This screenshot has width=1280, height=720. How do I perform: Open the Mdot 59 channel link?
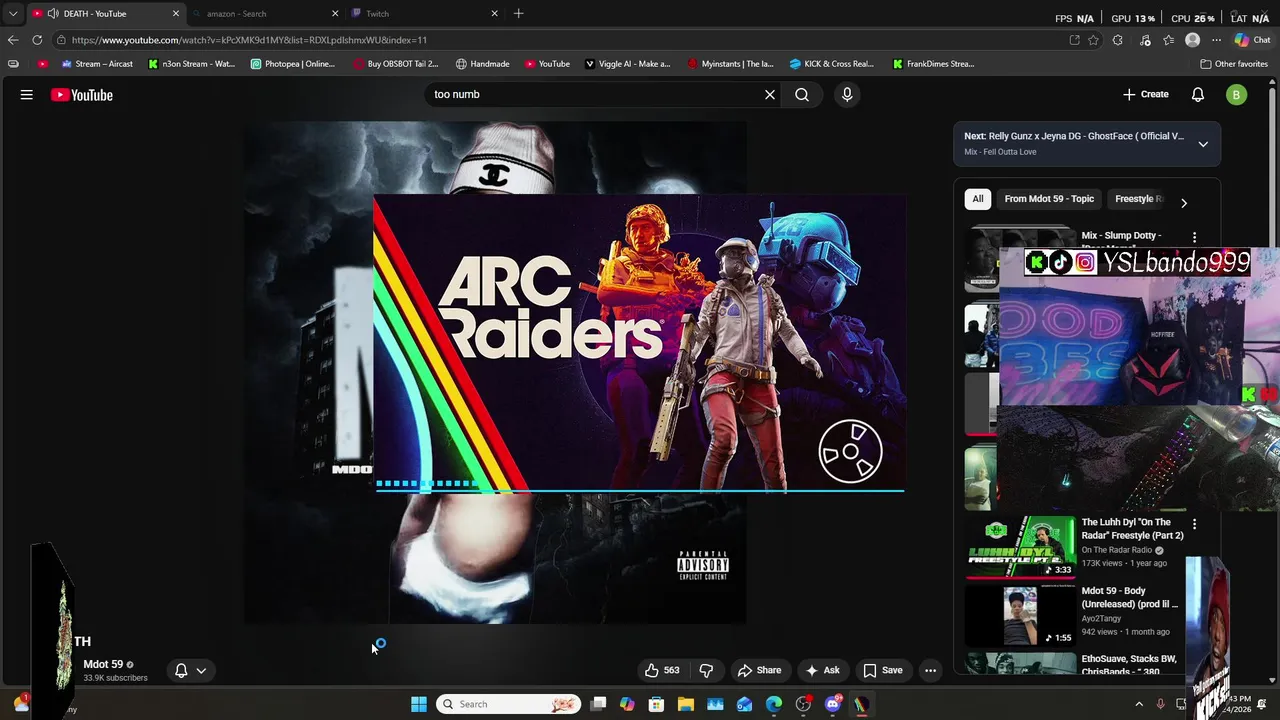(x=103, y=664)
